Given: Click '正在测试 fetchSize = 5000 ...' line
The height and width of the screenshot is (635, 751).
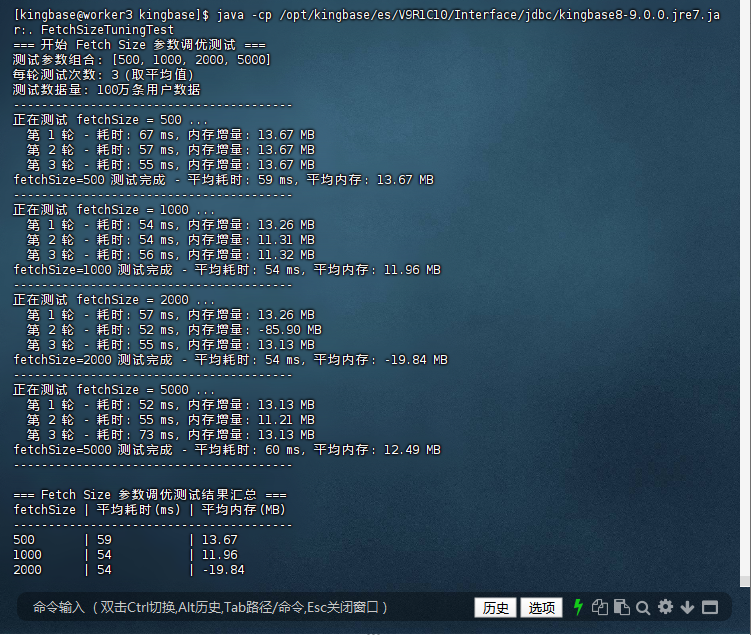Looking at the screenshot, I should (x=114, y=390).
